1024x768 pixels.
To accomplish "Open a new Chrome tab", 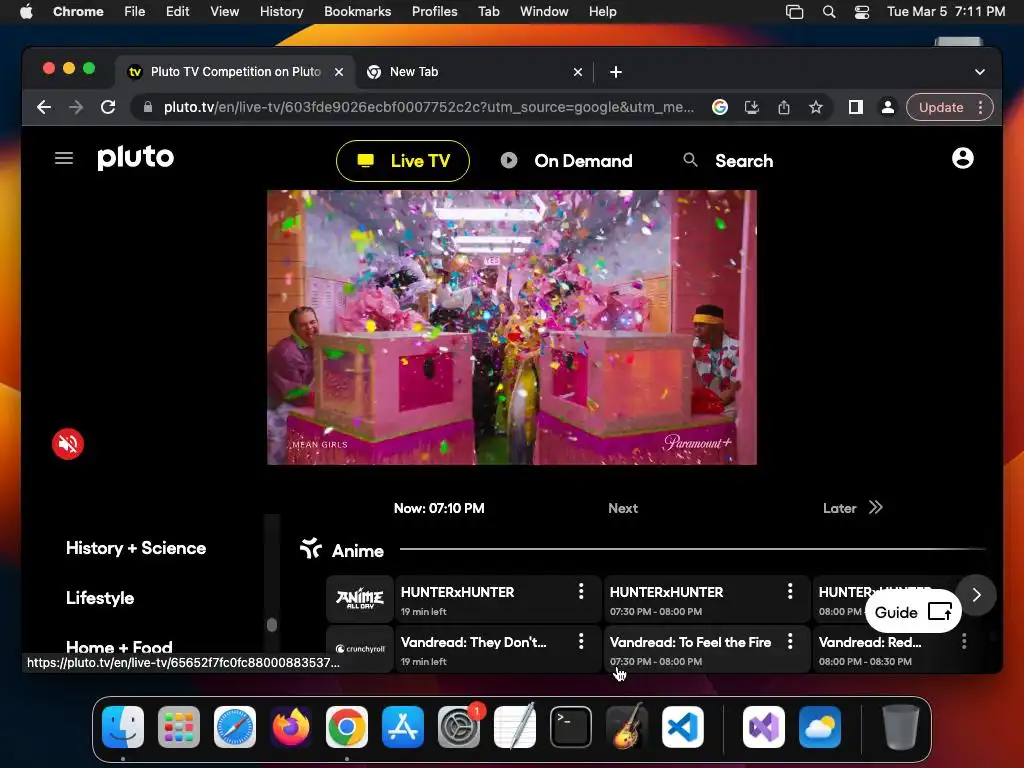I will click(616, 72).
